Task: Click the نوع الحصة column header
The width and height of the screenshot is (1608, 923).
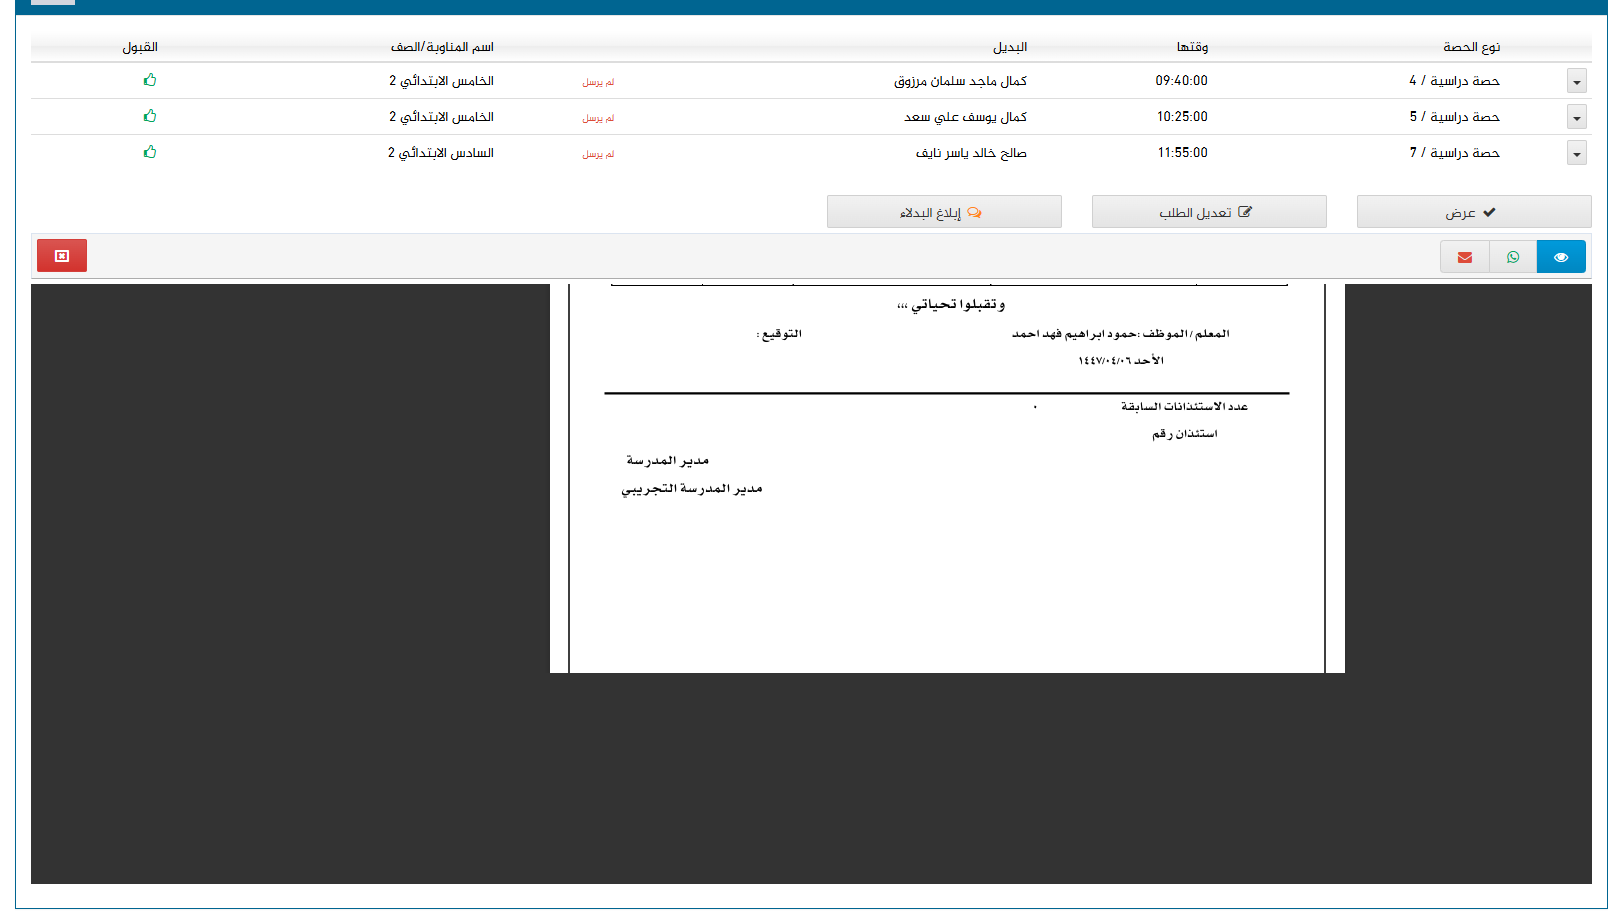Action: tap(1471, 47)
